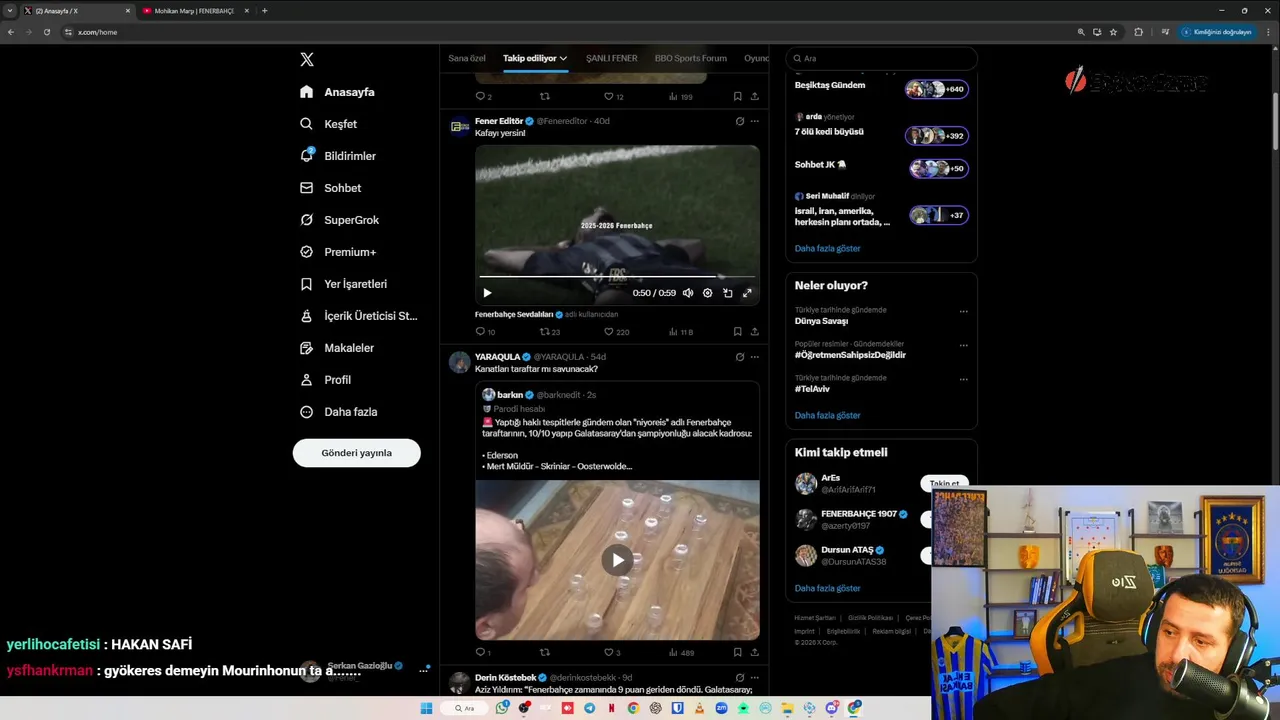Open more options for #ÖğretmenSahipsizDeğildir trend
This screenshot has height=720, width=1280.
pyautogui.click(x=963, y=345)
